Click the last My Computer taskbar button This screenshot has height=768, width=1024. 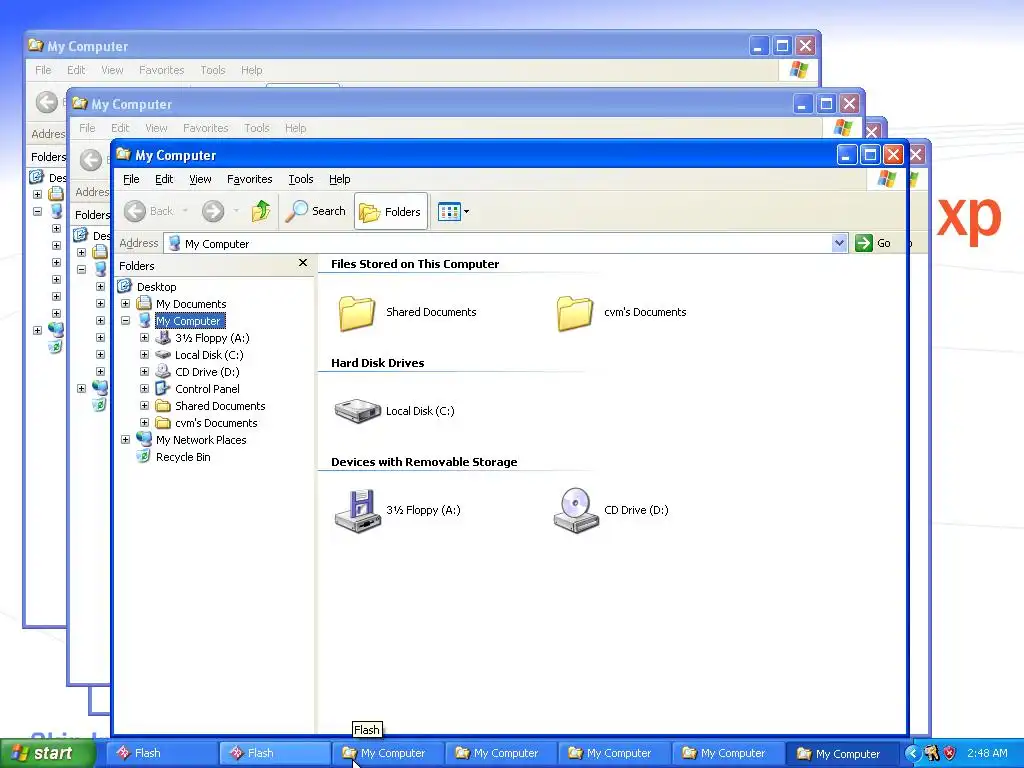[842, 754]
